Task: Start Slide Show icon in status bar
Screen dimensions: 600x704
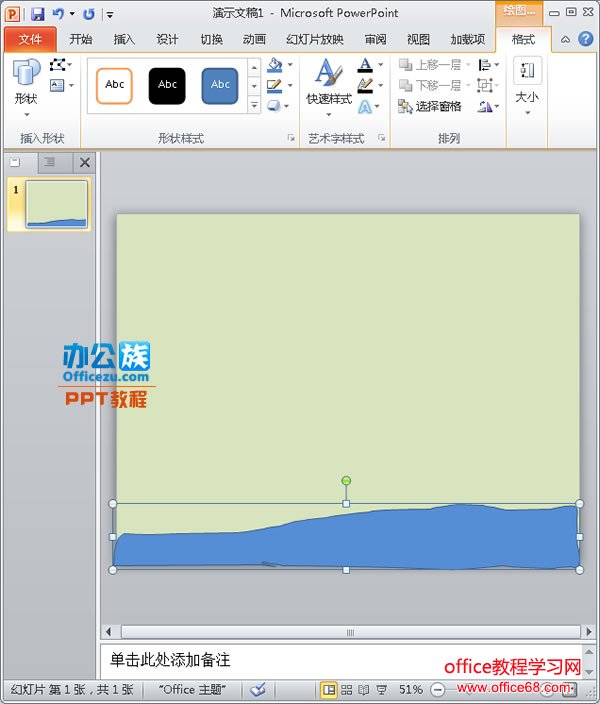Action: [381, 689]
